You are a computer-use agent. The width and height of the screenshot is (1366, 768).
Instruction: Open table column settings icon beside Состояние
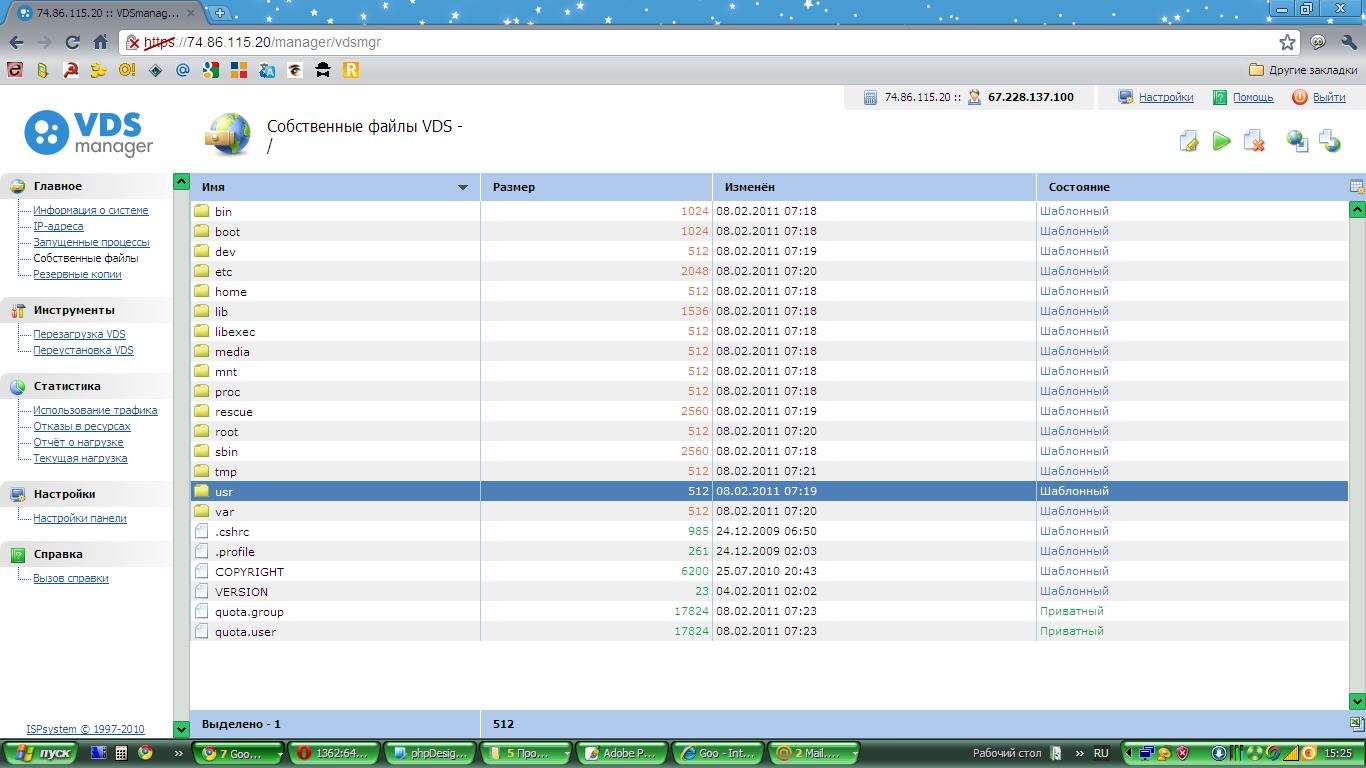[x=1357, y=187]
